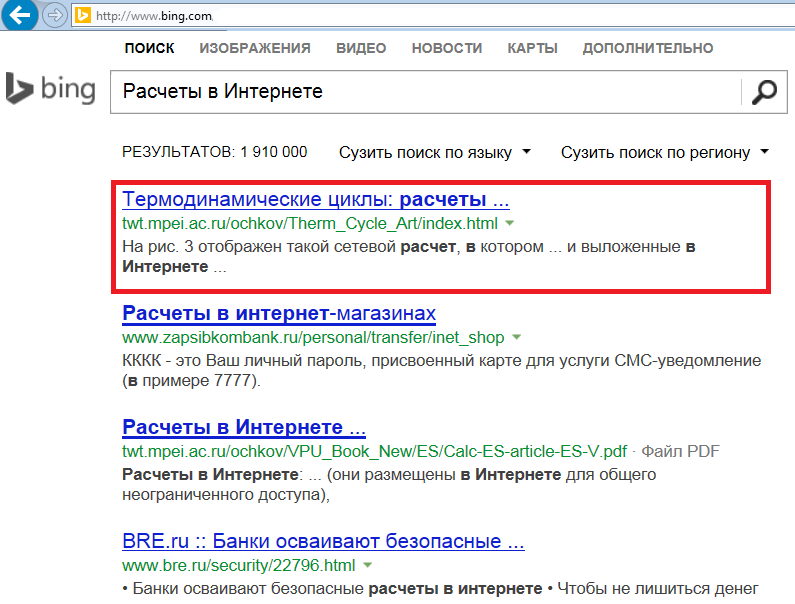Click the browser Back arrow button
Image resolution: width=795 pixels, height=604 pixels.
click(19, 15)
